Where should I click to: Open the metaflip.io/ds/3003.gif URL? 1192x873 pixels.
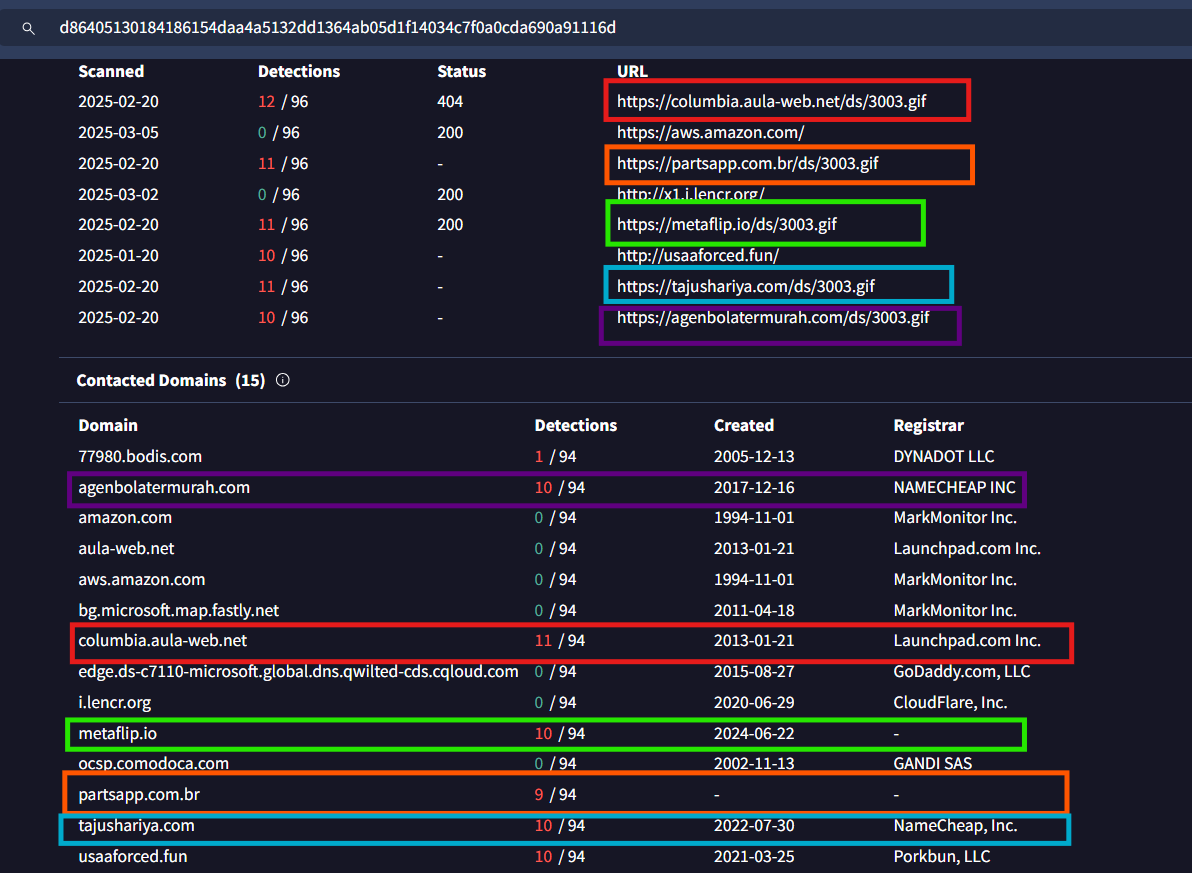pos(727,224)
